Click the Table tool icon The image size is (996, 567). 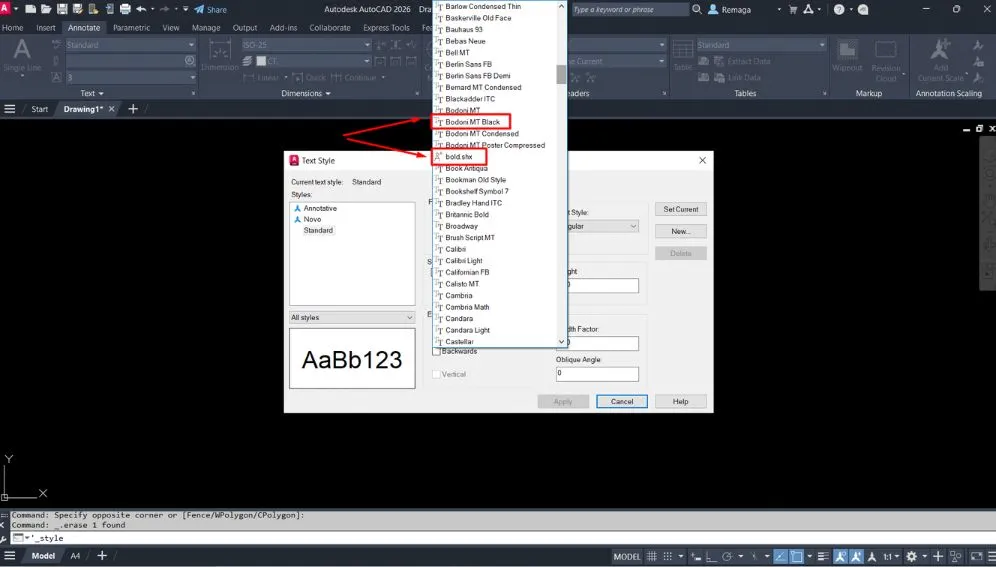[683, 50]
